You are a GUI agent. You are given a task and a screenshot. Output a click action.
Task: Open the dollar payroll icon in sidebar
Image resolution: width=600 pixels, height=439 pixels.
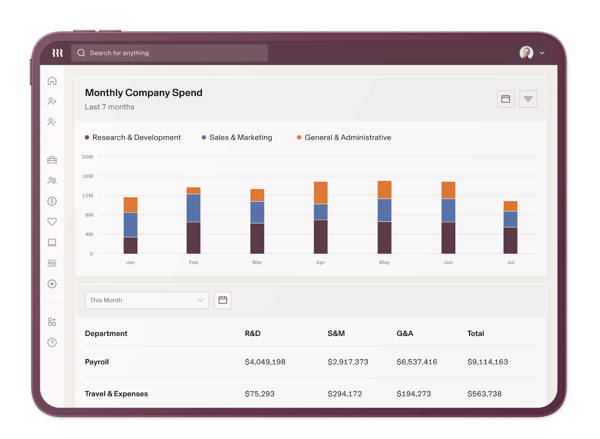[52, 201]
